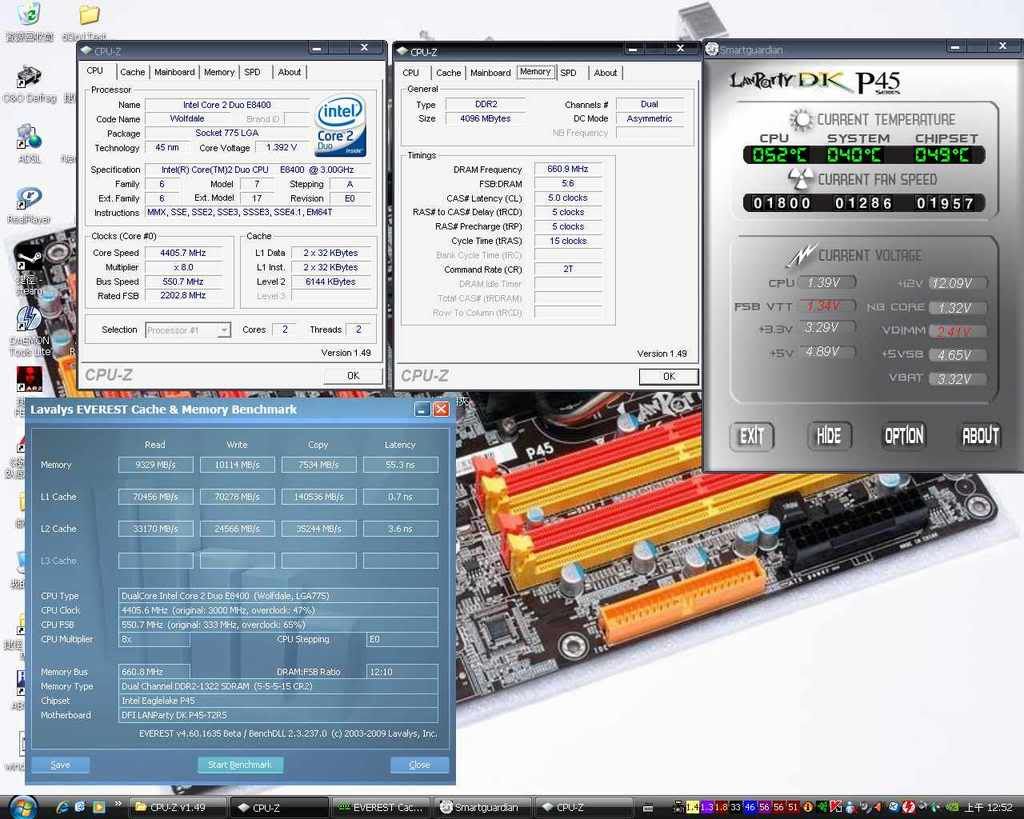Open the Mainboard tab in the CPU-Z memory timings window
The height and width of the screenshot is (819, 1024).
click(490, 72)
